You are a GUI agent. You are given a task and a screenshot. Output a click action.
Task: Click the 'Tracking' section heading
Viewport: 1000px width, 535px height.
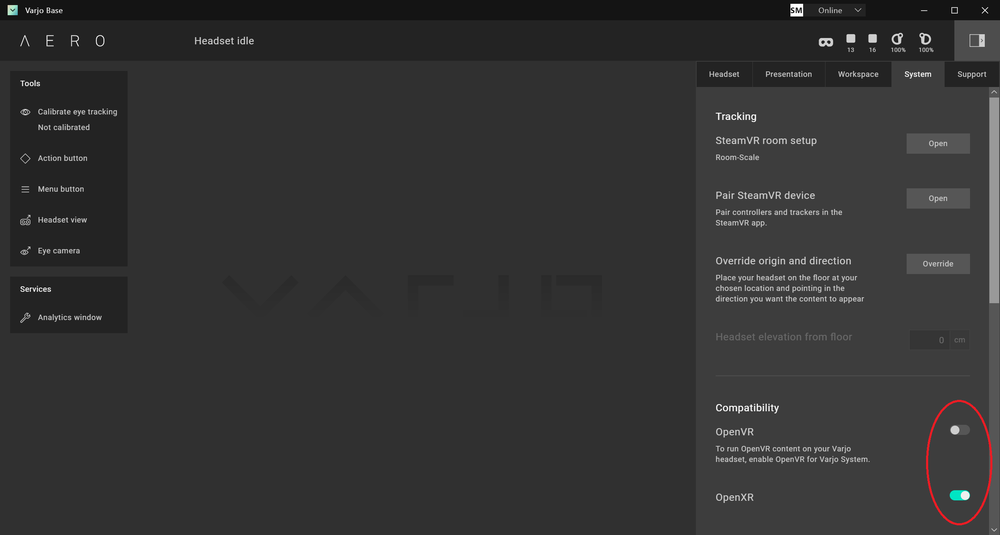(736, 117)
